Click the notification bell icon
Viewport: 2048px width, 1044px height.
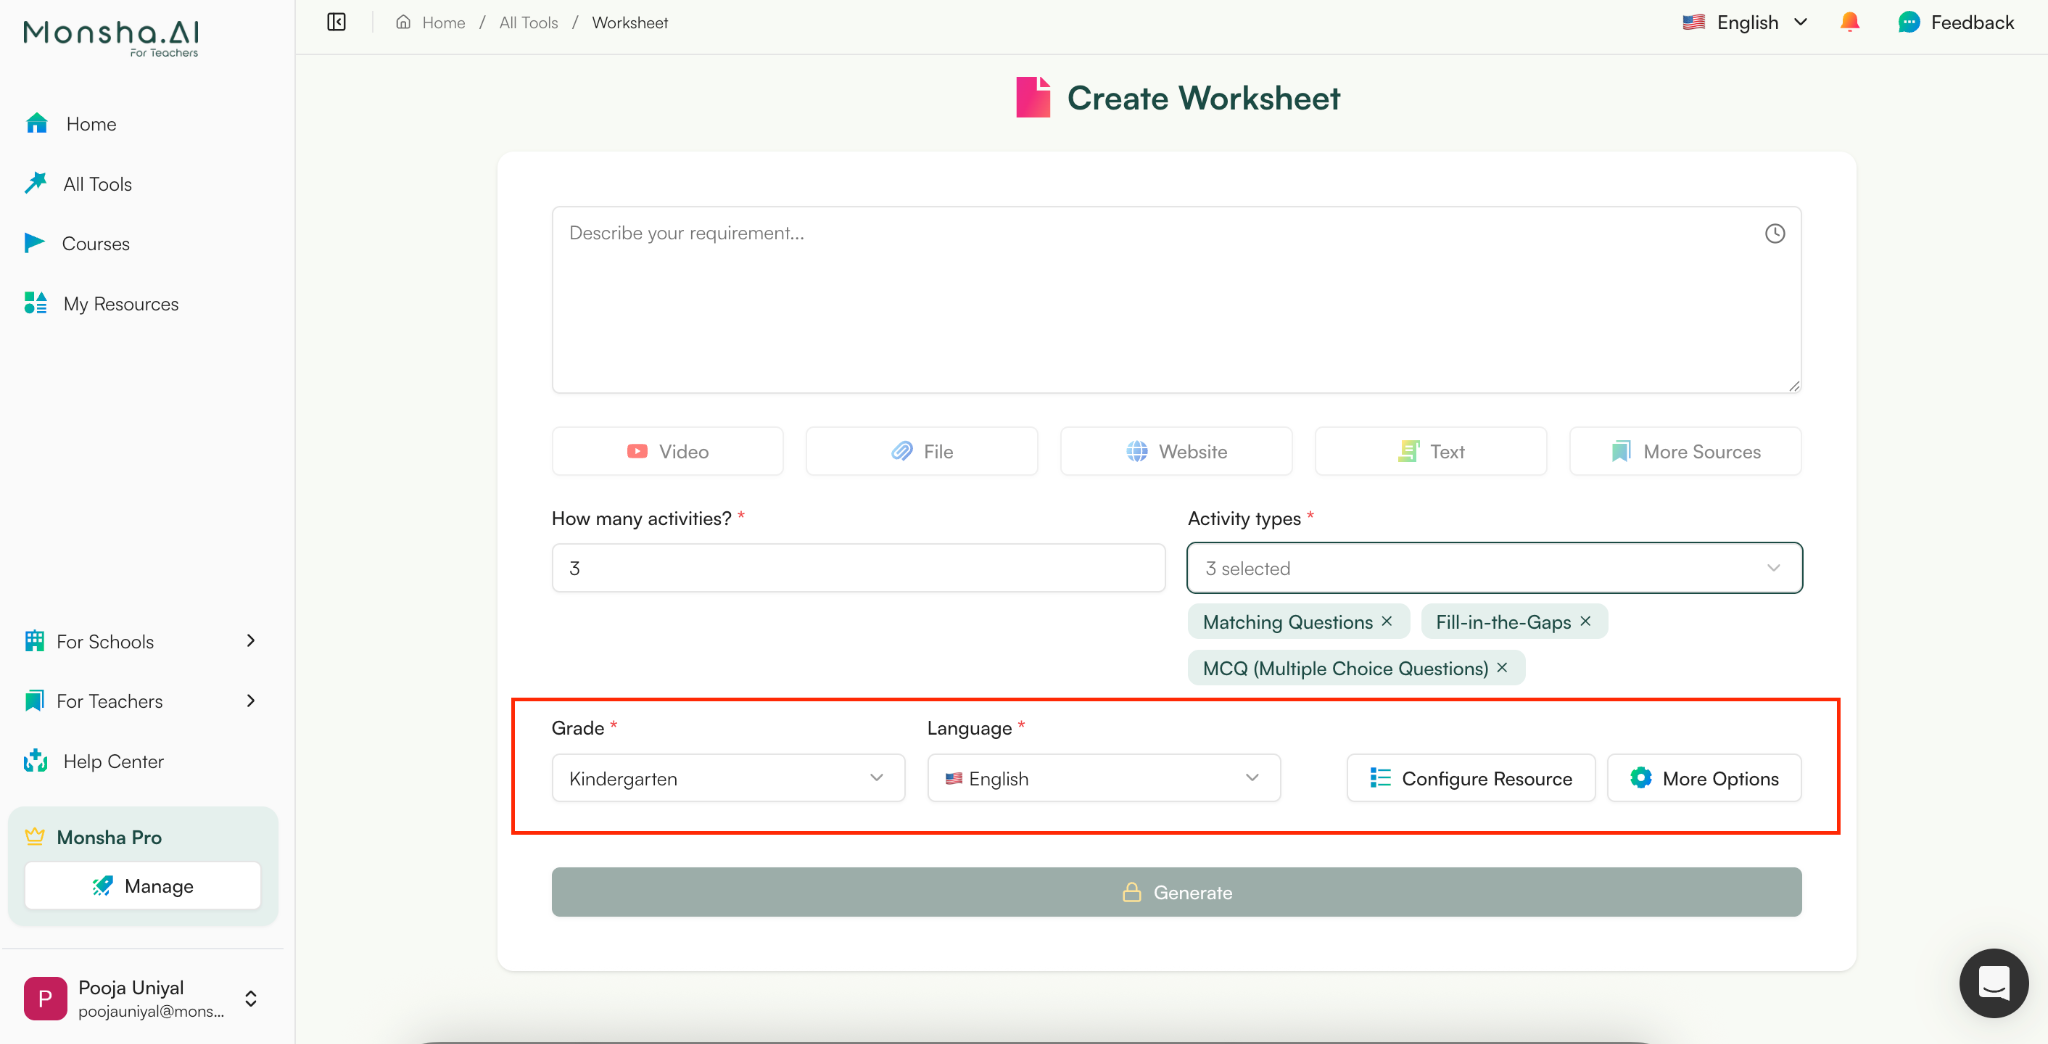(x=1849, y=21)
